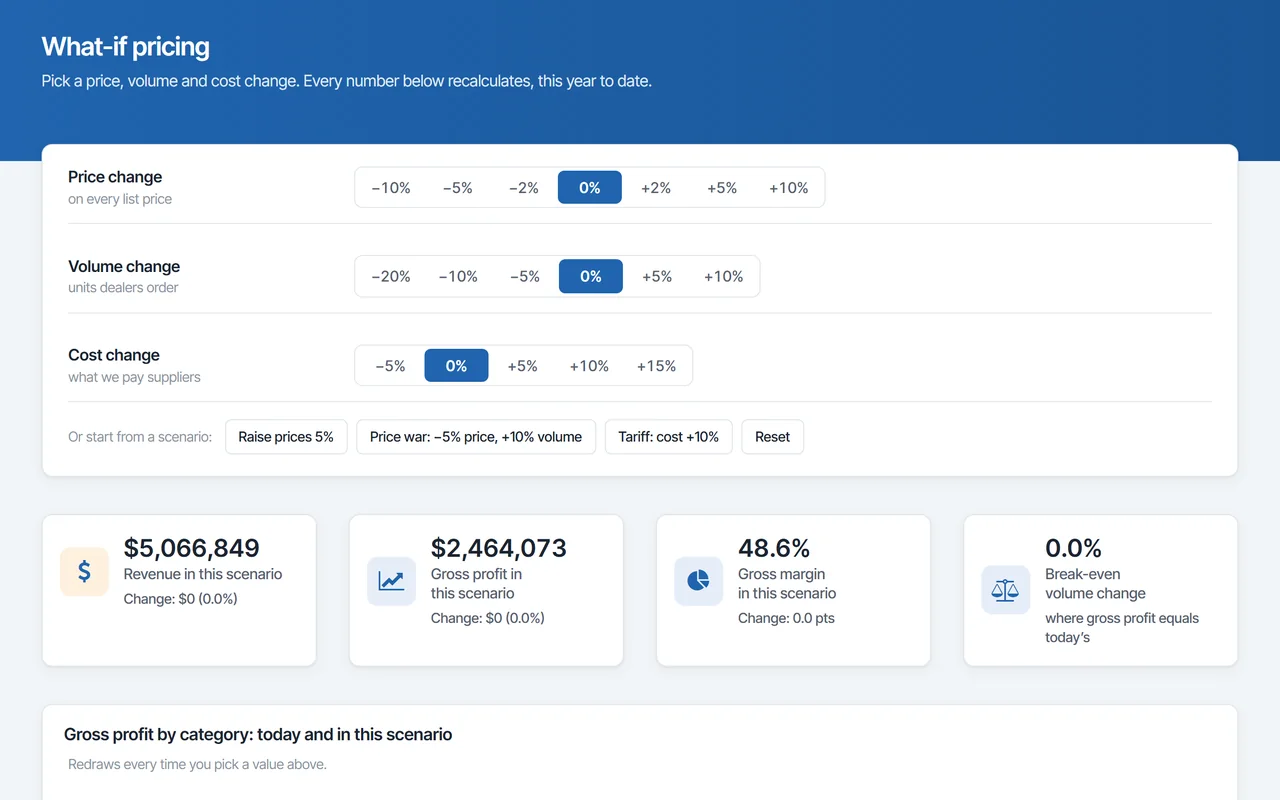Click the What-if pricing heading
The height and width of the screenshot is (800, 1280).
(x=126, y=47)
